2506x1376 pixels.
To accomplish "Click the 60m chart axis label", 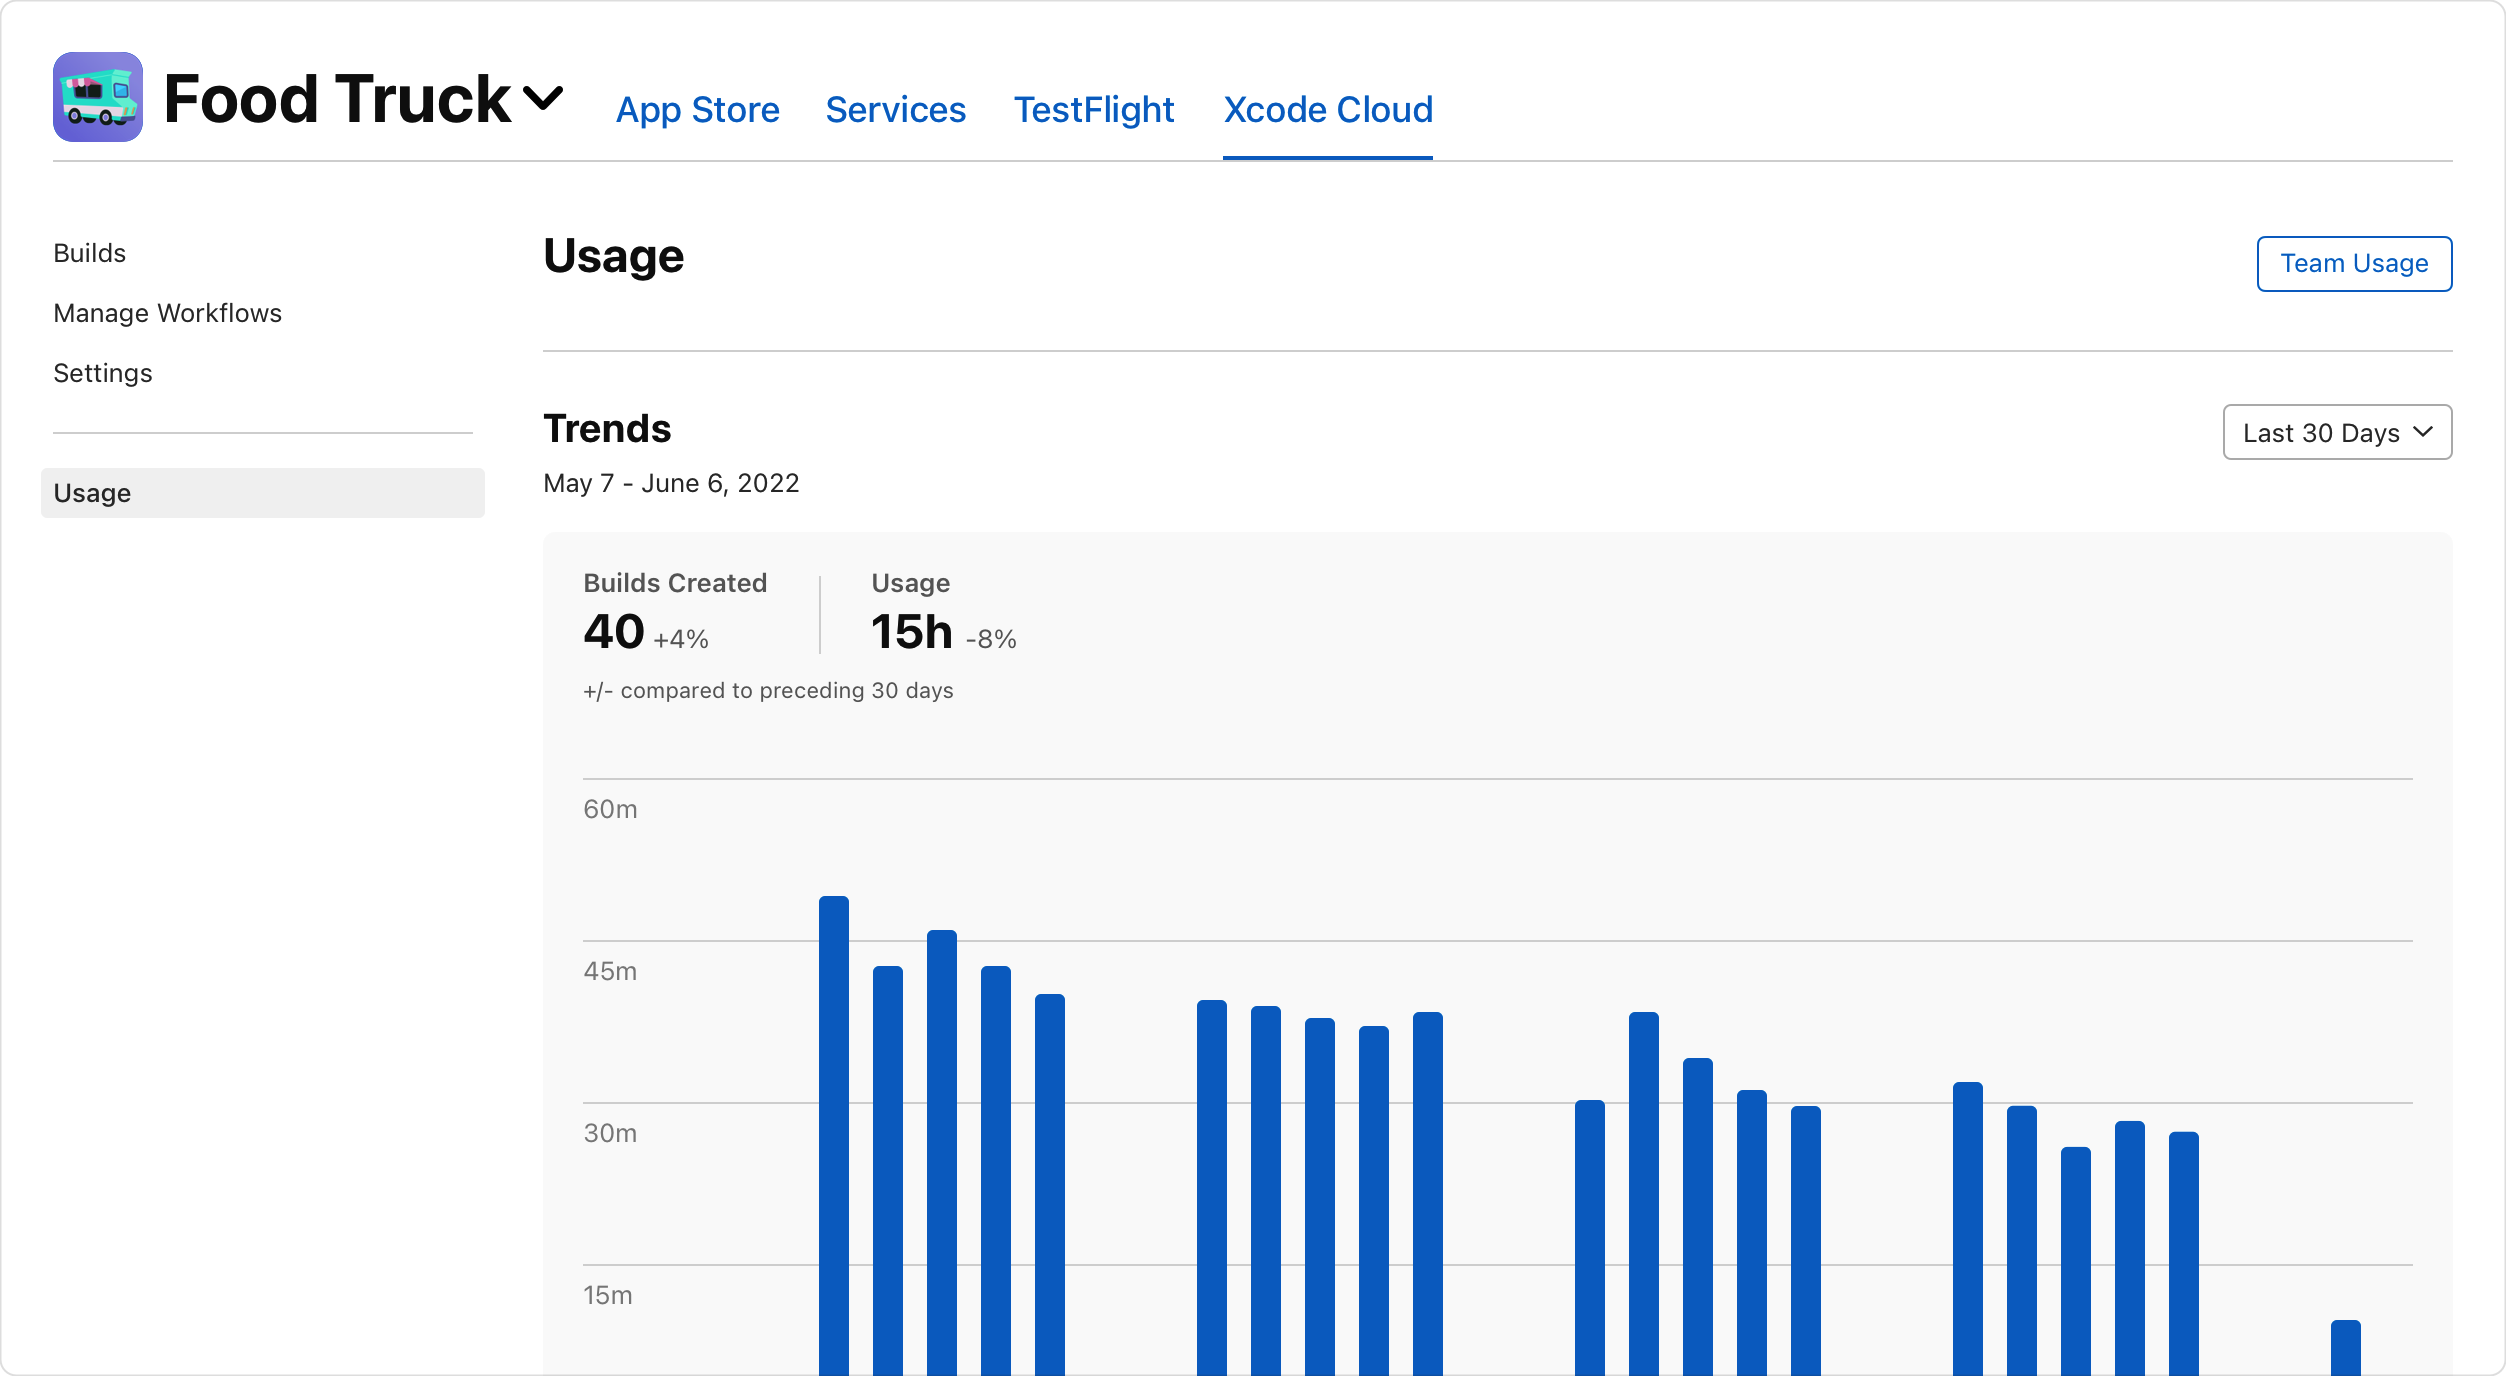I will tap(610, 809).
